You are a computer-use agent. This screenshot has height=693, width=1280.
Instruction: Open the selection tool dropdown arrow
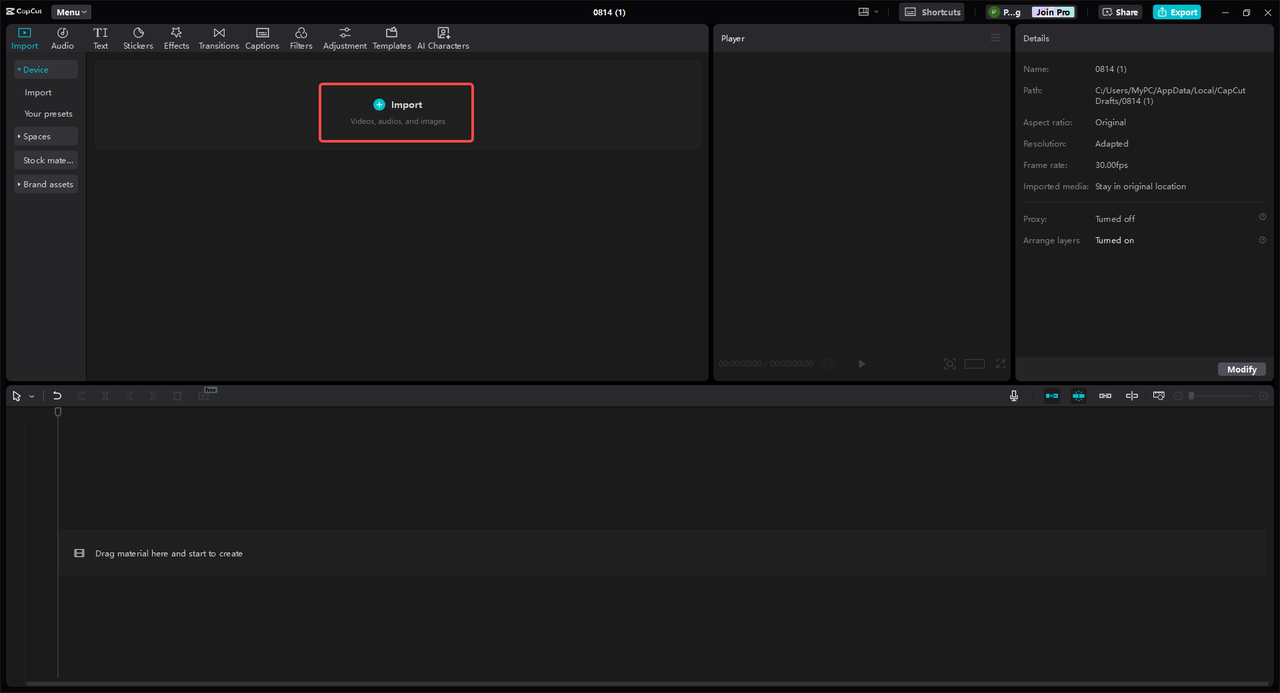click(31, 396)
